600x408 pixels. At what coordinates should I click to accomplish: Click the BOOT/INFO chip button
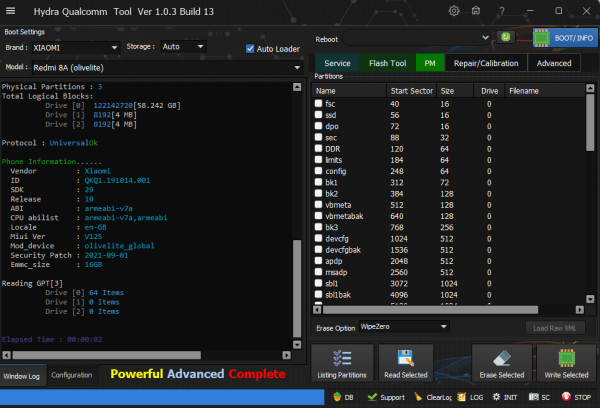pos(565,38)
